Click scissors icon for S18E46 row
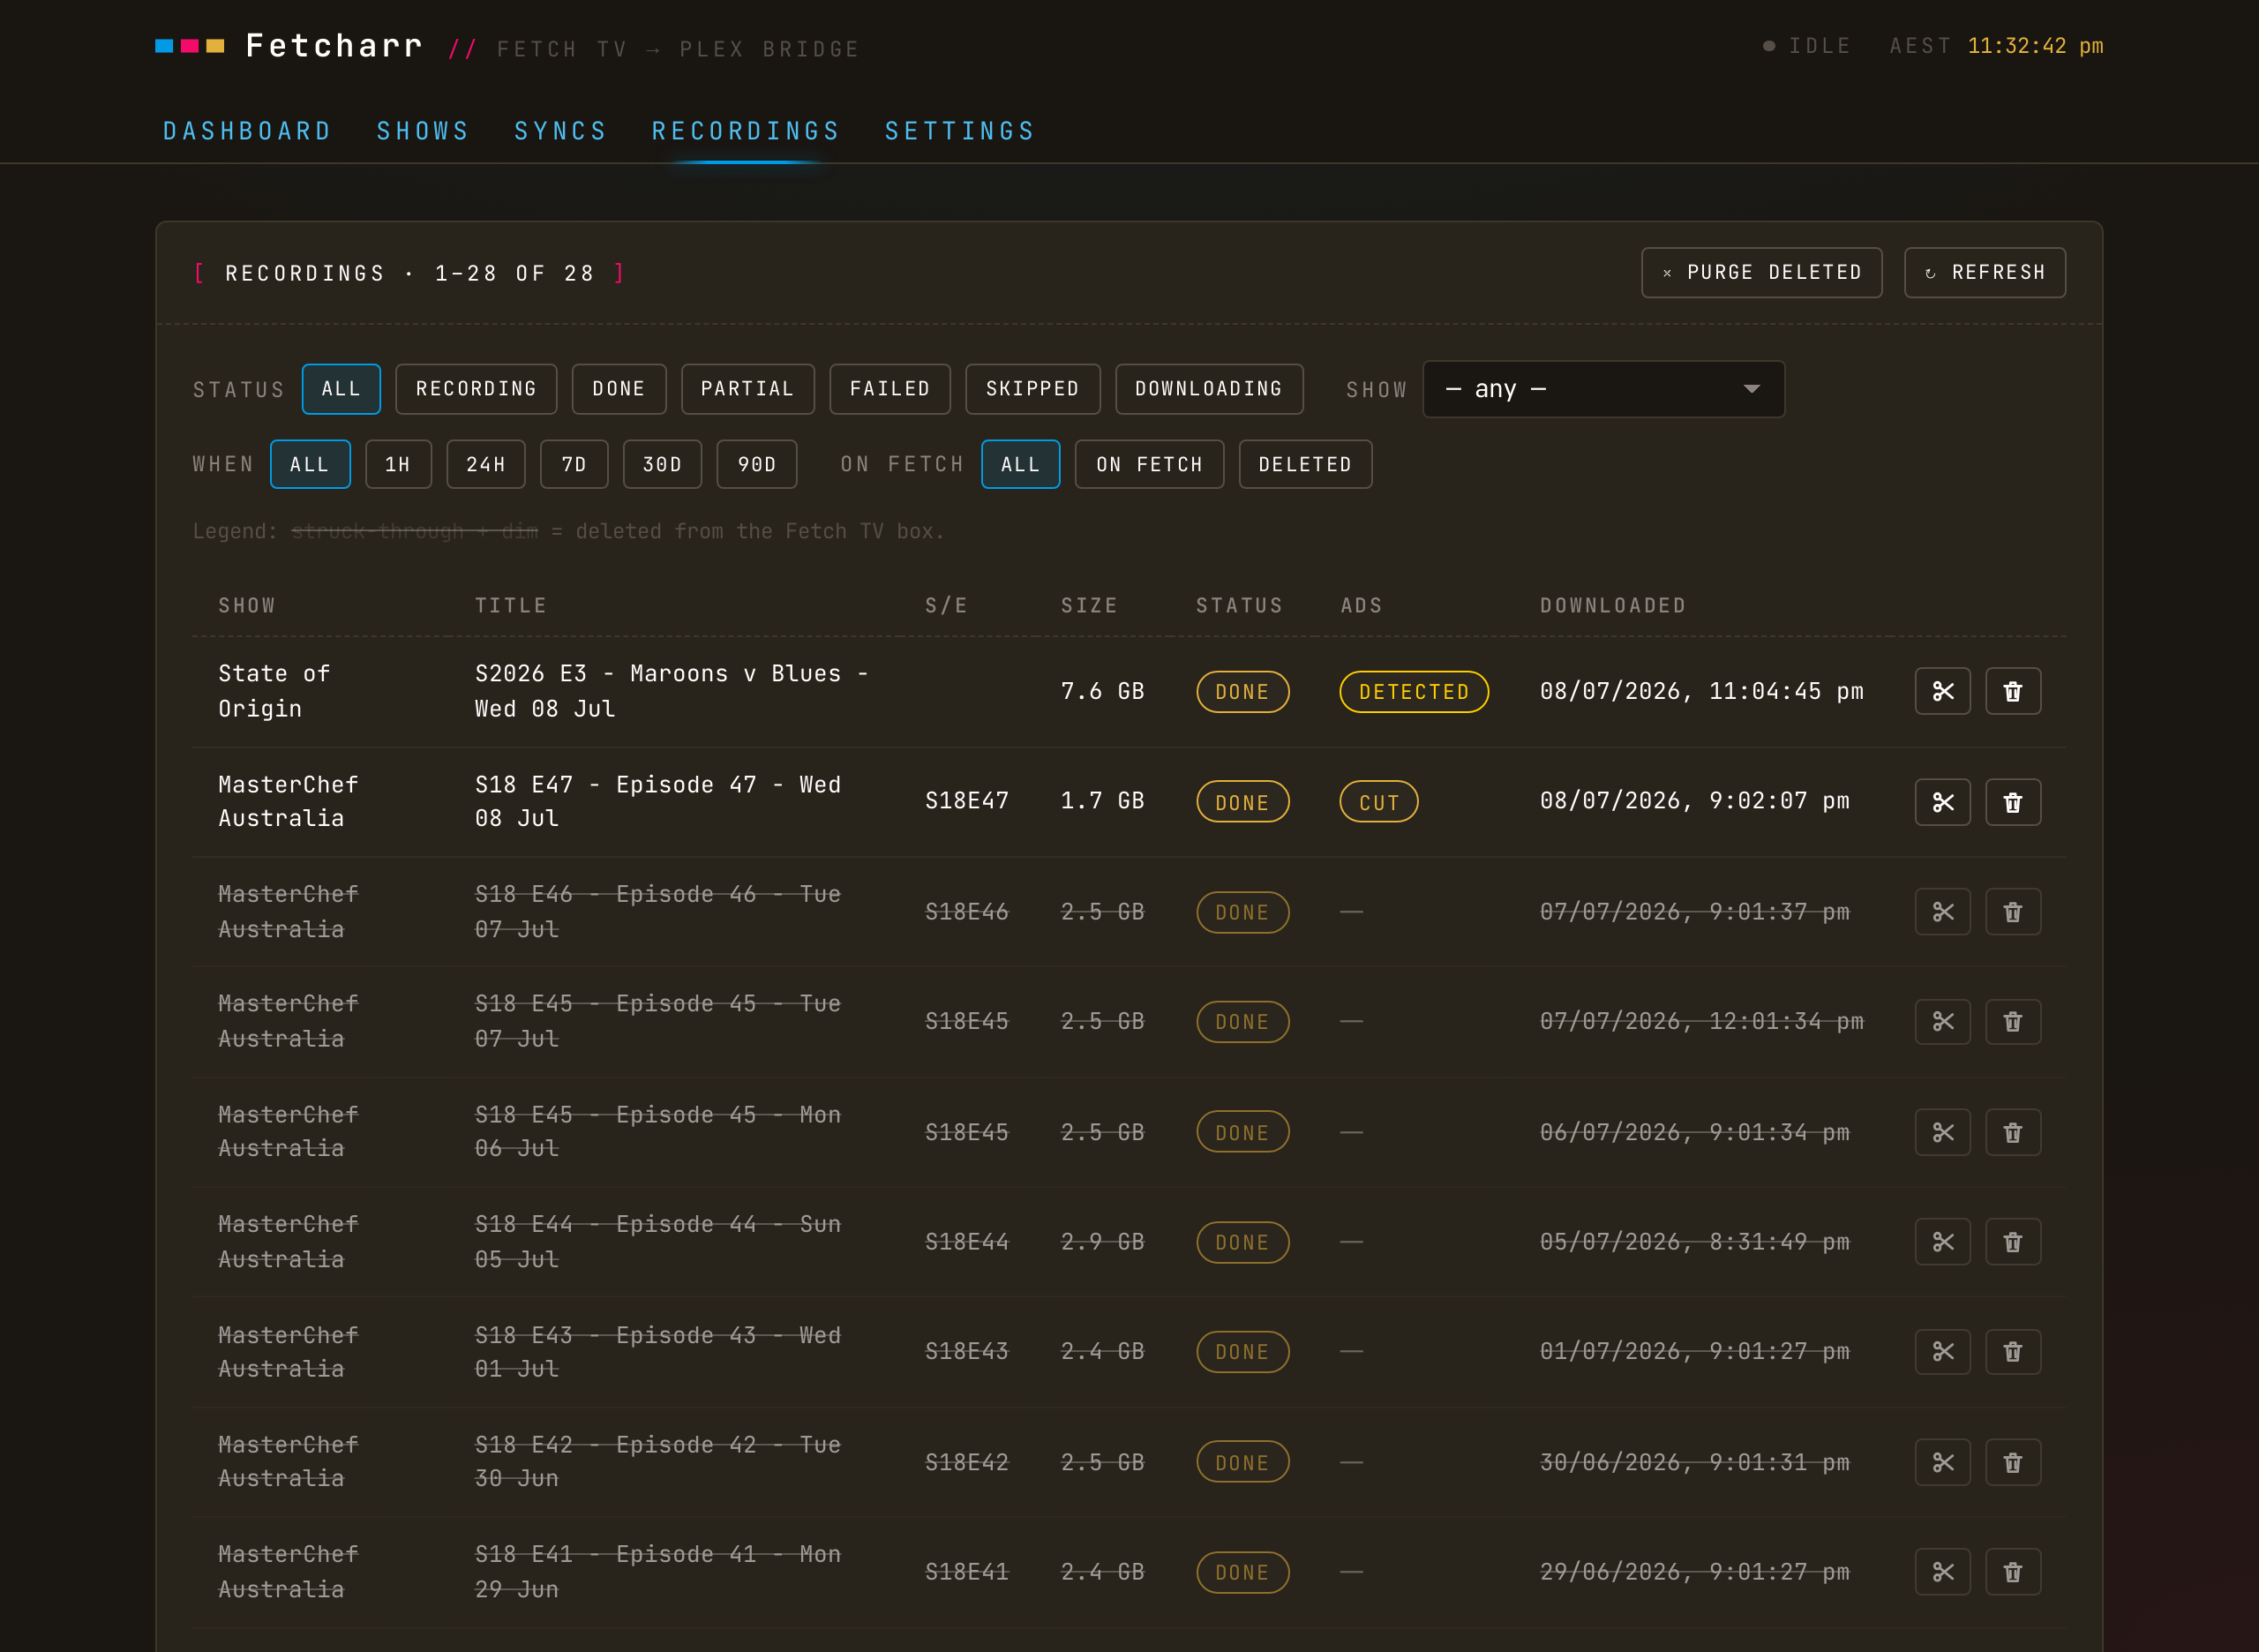The height and width of the screenshot is (1652, 2259). pyautogui.click(x=1942, y=912)
